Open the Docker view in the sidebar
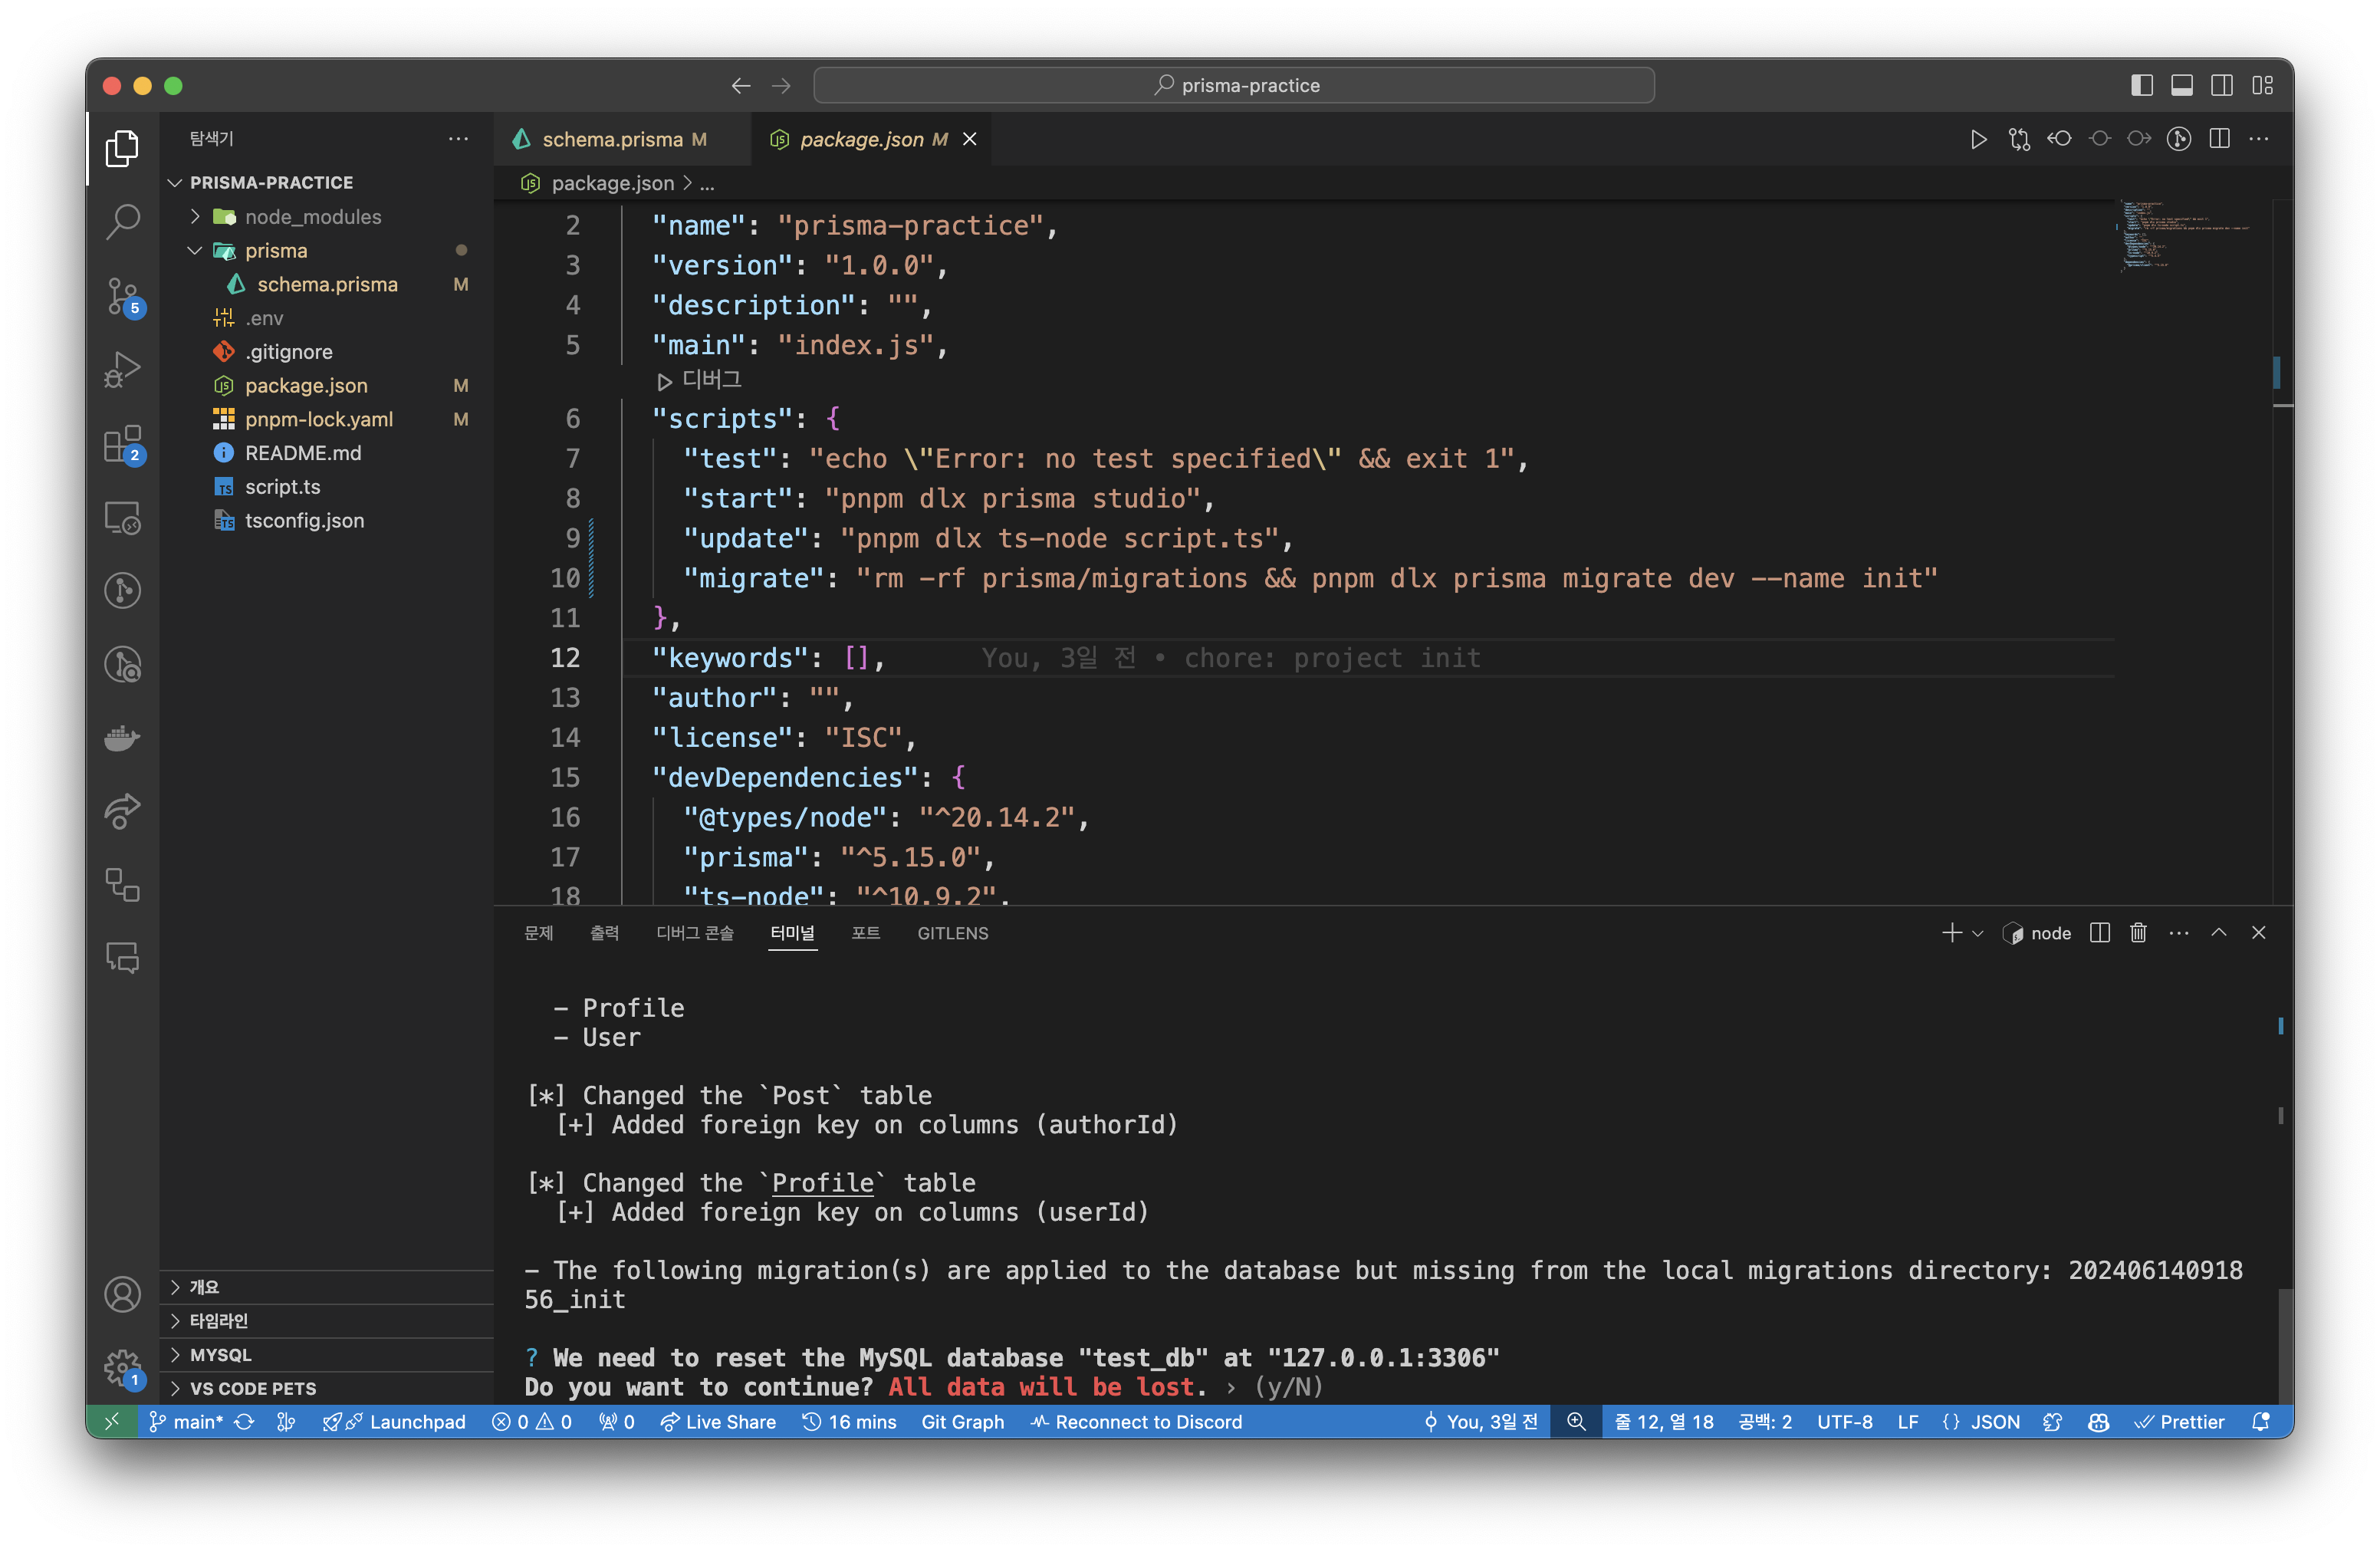2380x1552 pixels. (123, 738)
